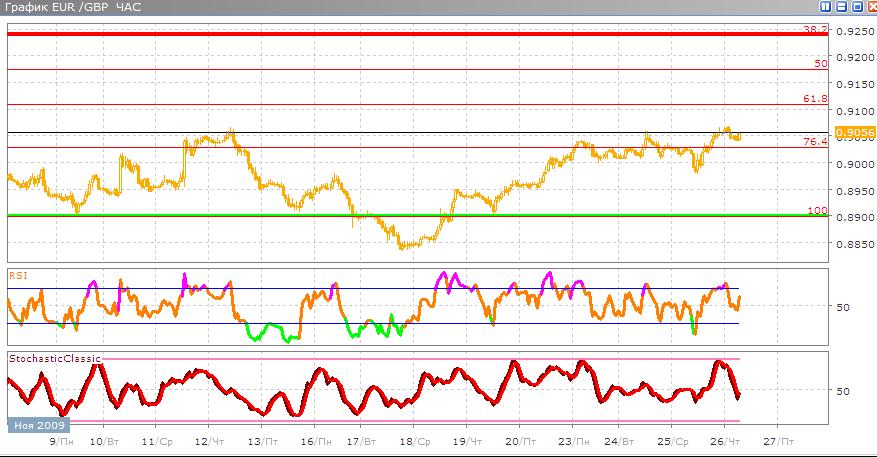Select the 12/Чт date on time axis
The height and width of the screenshot is (458, 877).
click(x=208, y=441)
